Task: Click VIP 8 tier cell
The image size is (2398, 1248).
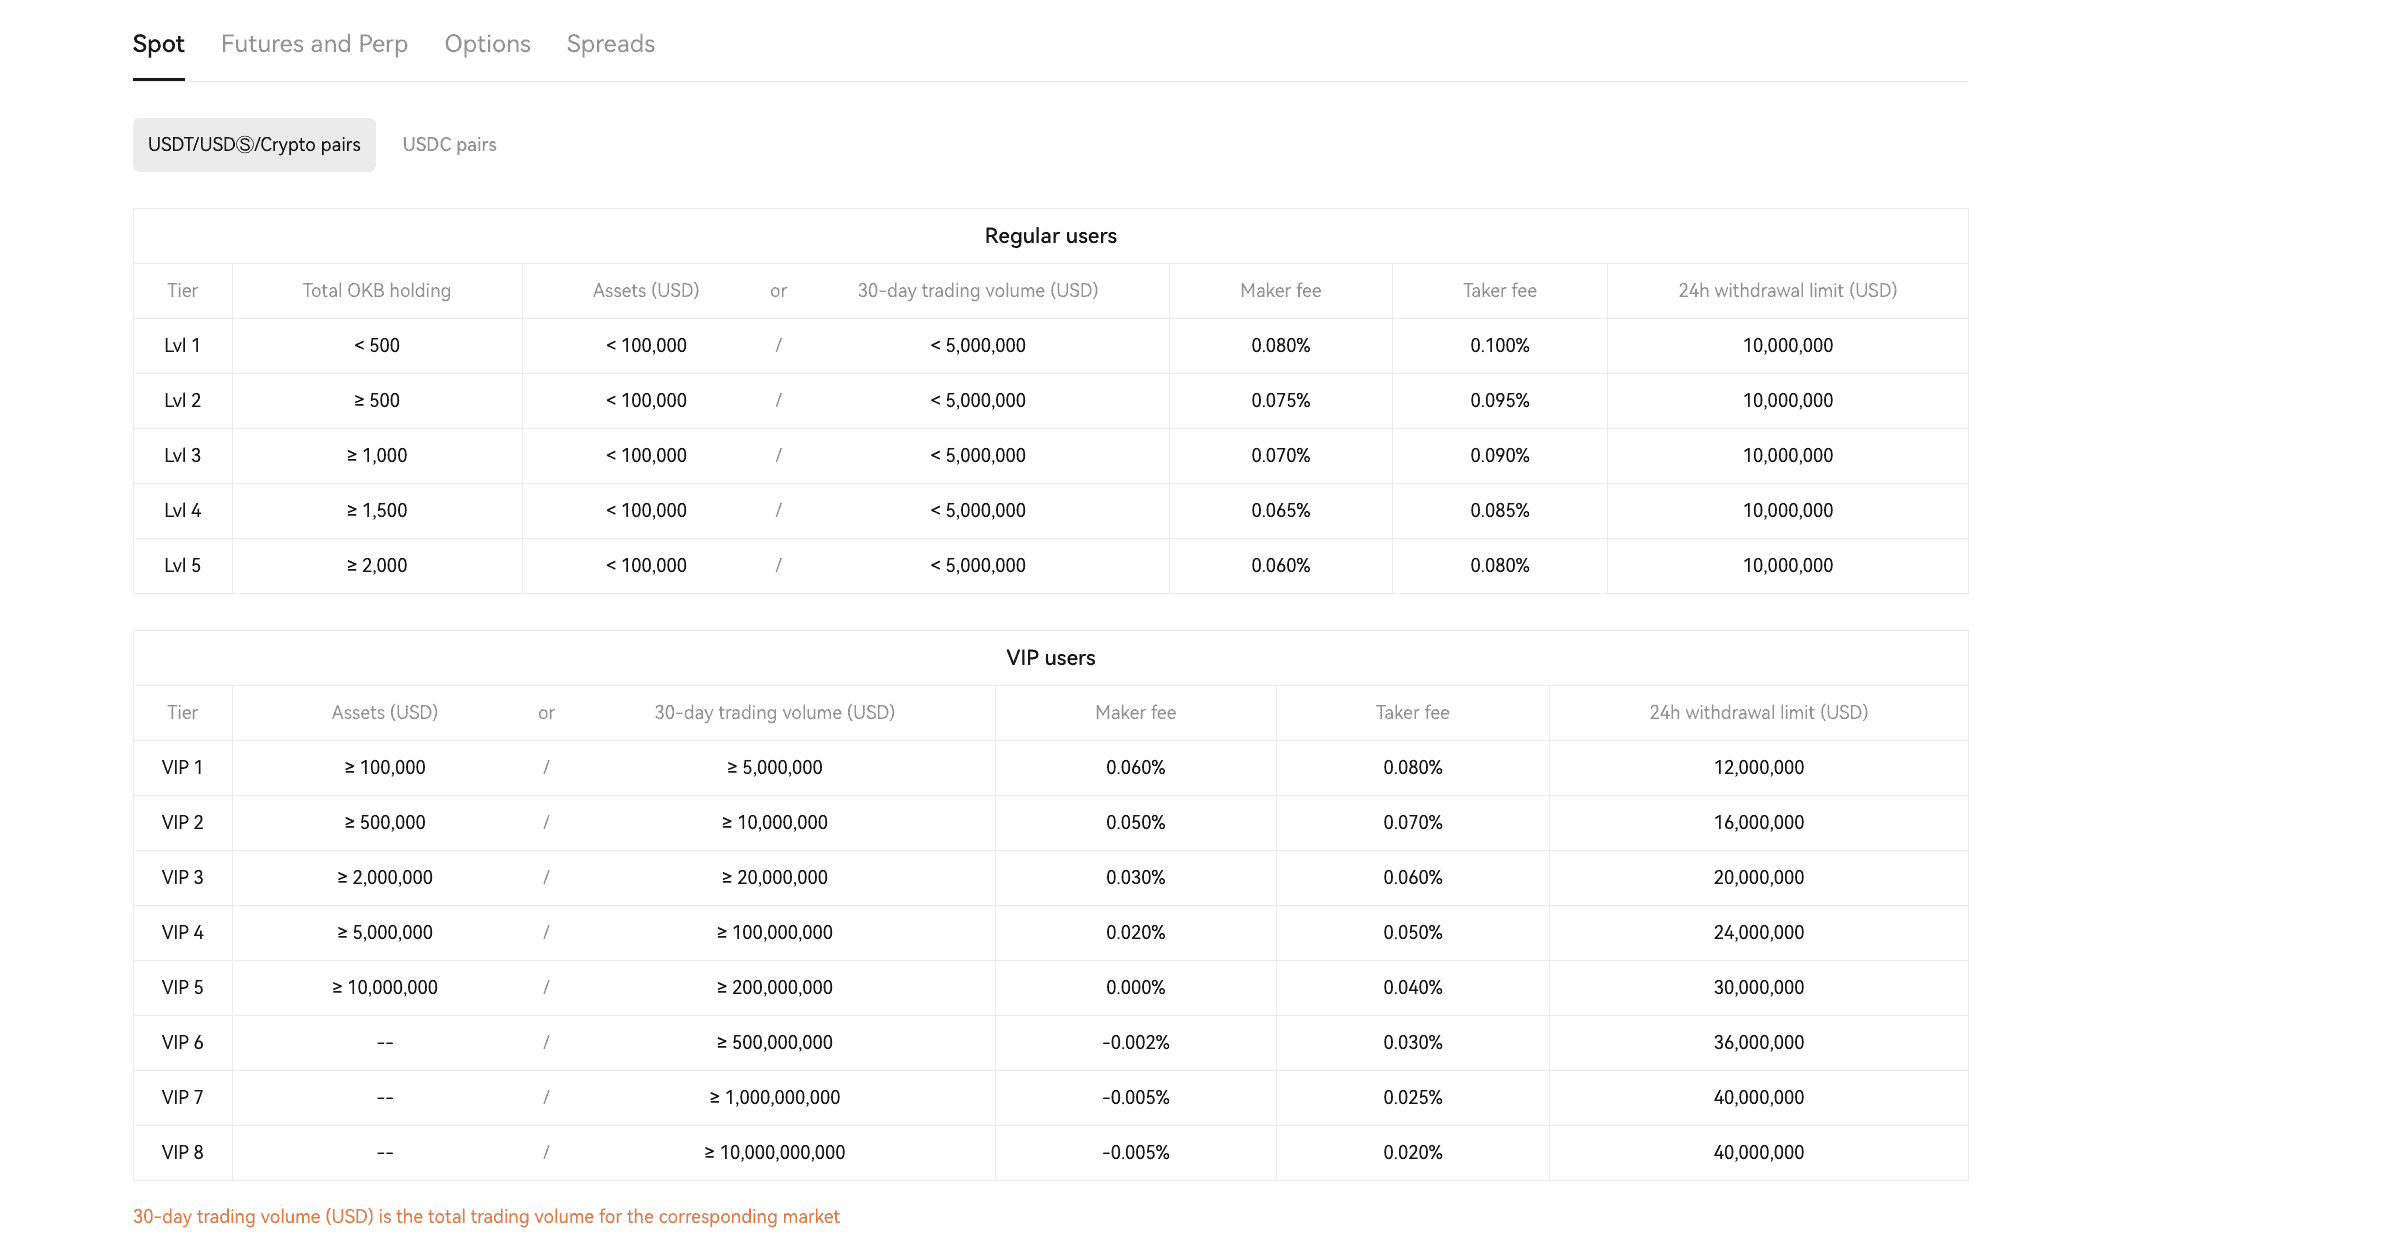Action: 182,1153
